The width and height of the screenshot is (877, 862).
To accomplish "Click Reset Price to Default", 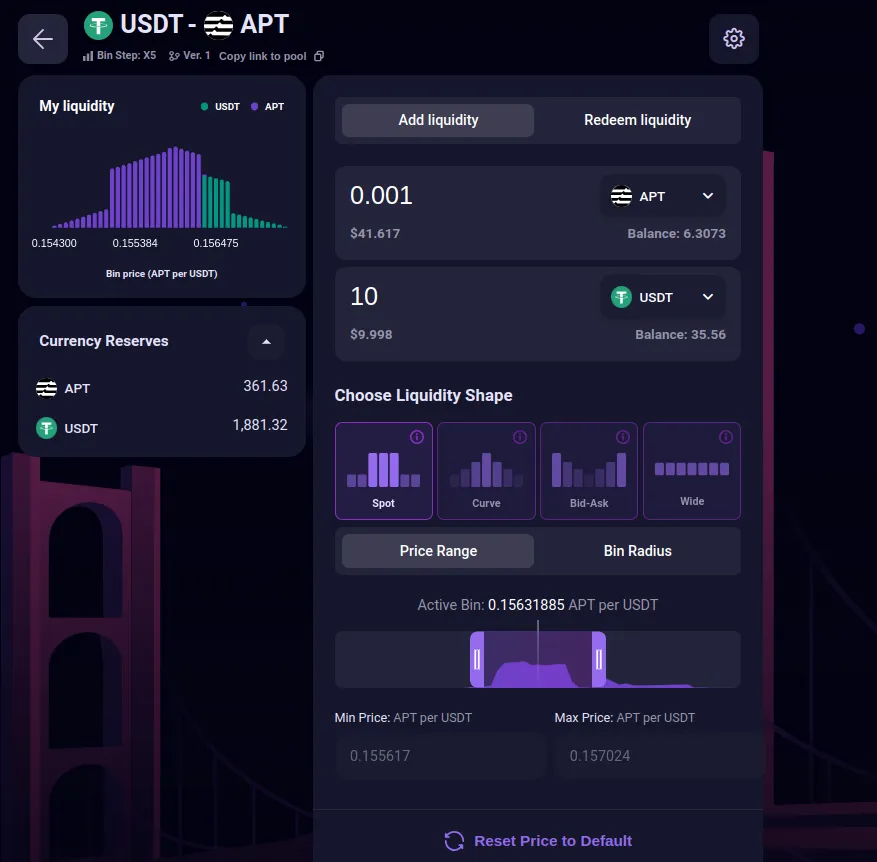I will tap(537, 841).
